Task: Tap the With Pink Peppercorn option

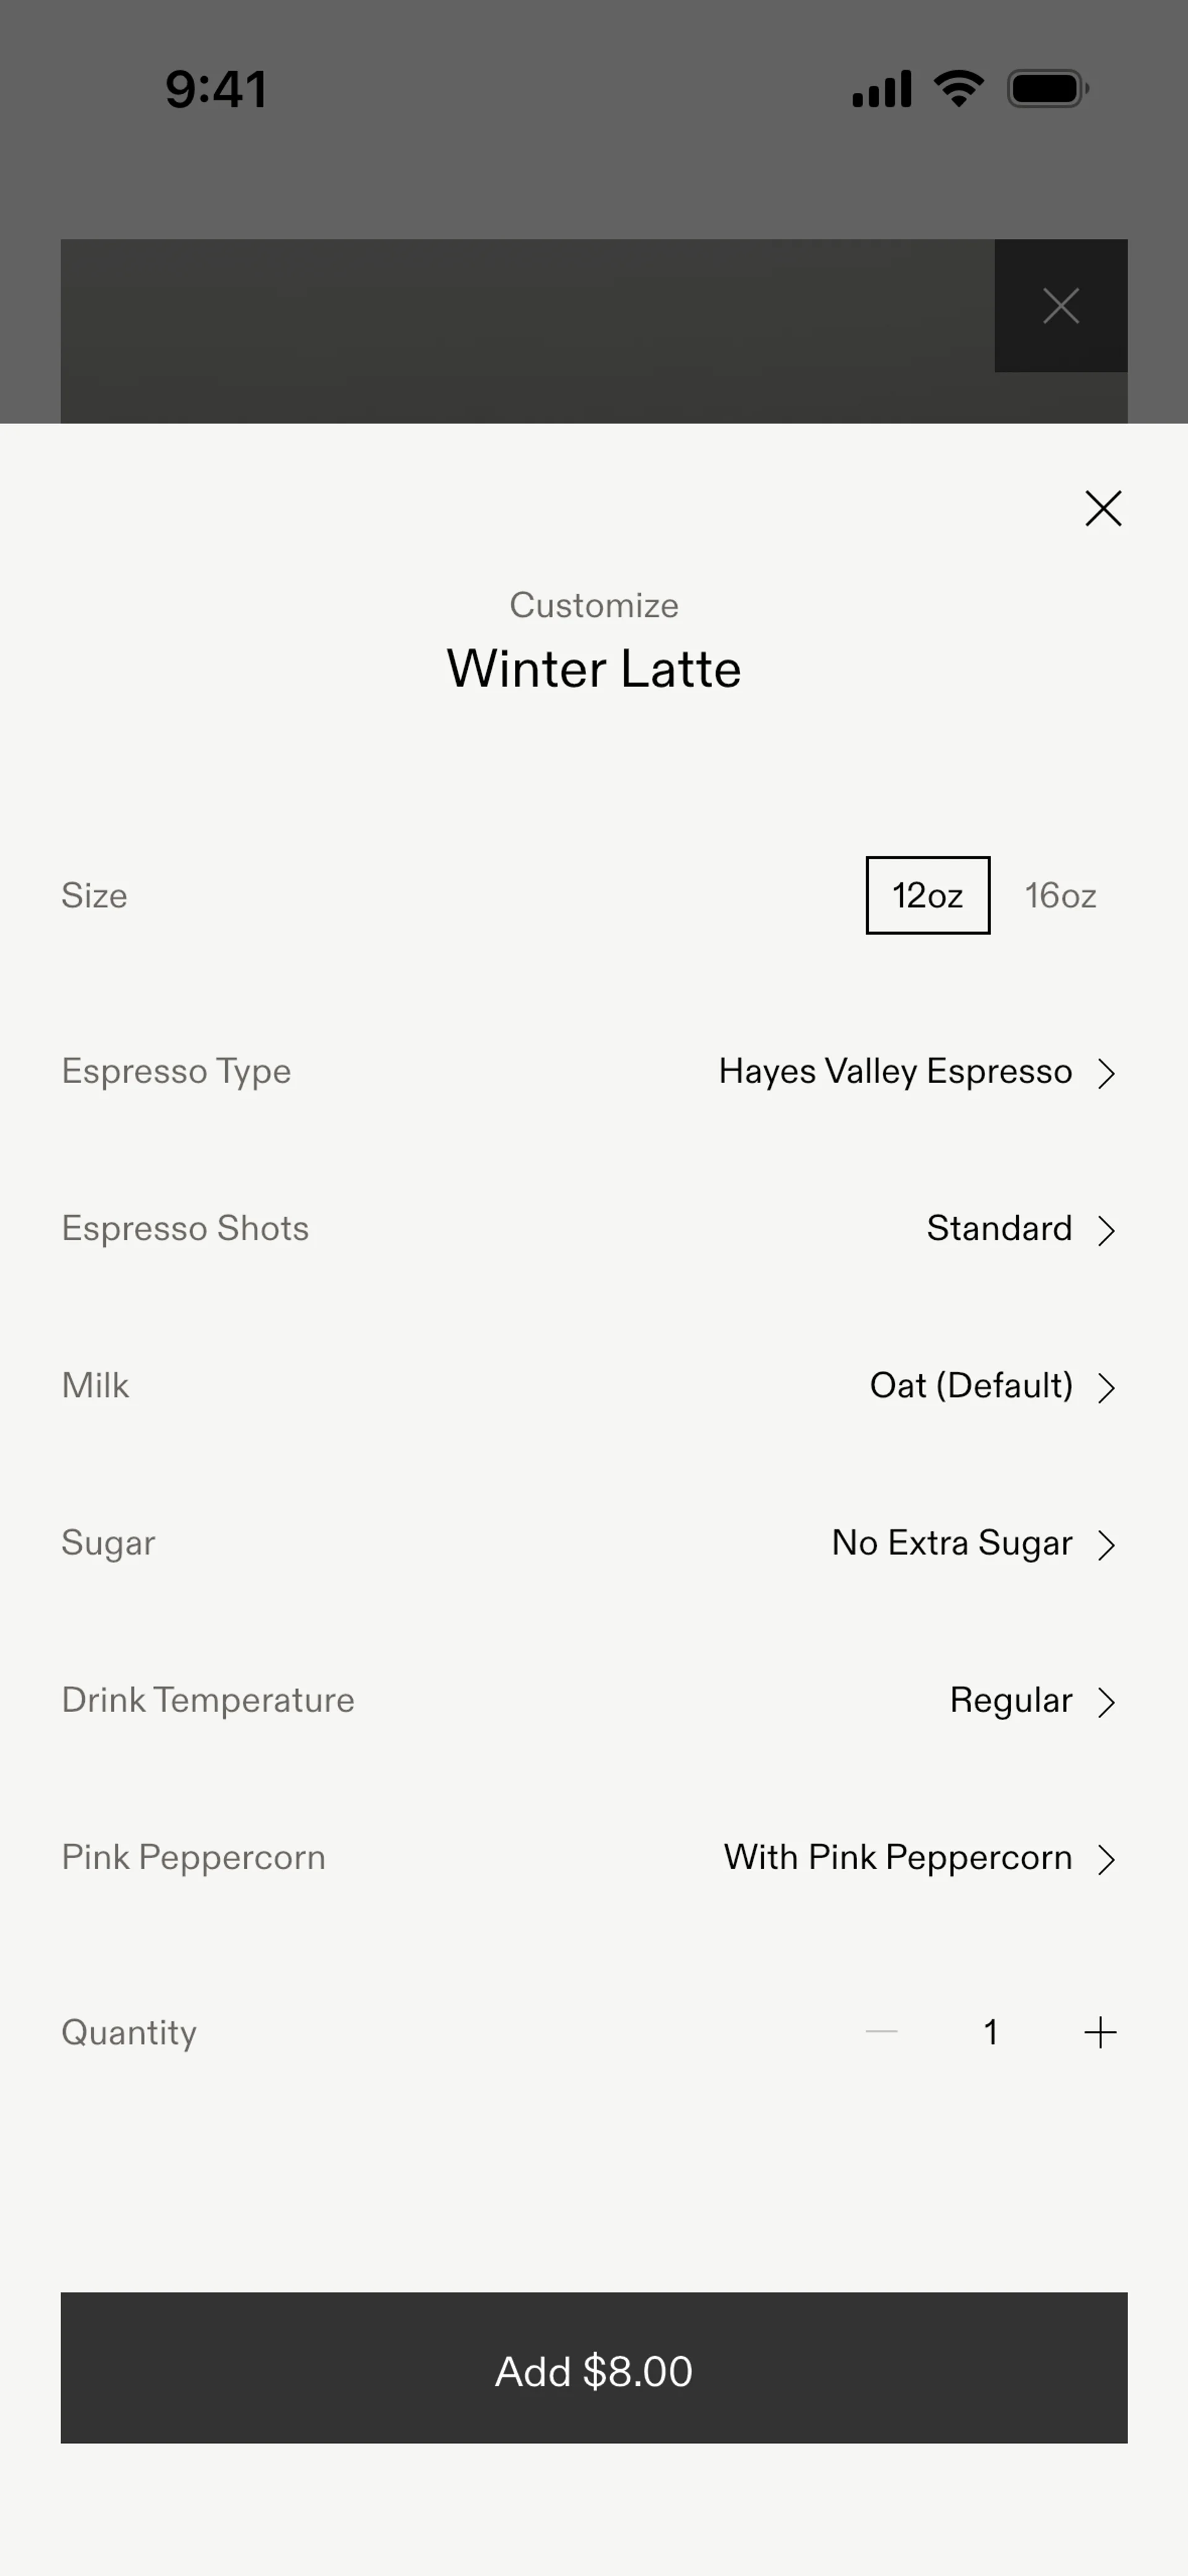Action: point(897,1857)
